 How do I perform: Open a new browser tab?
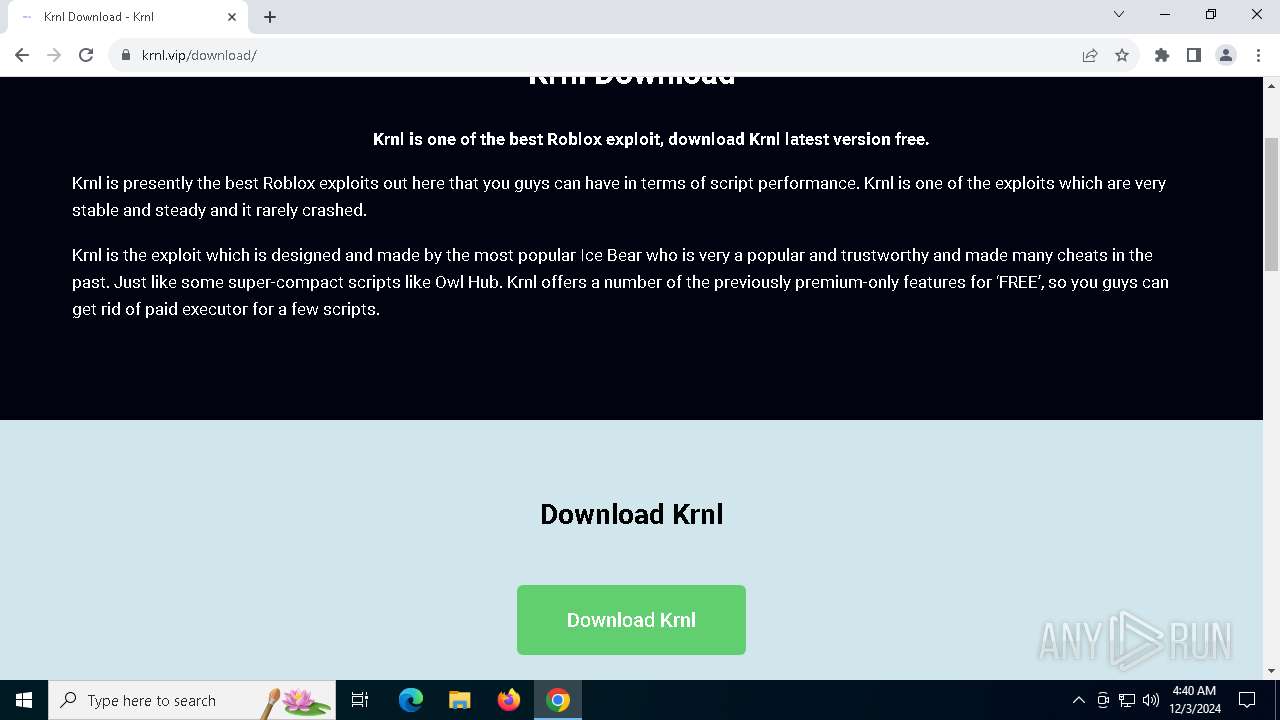tap(270, 17)
